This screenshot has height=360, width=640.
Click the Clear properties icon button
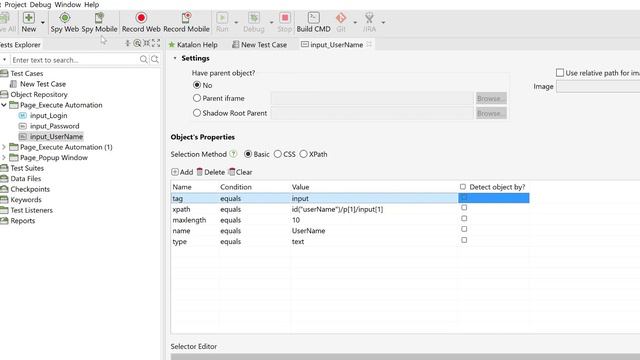pos(232,172)
